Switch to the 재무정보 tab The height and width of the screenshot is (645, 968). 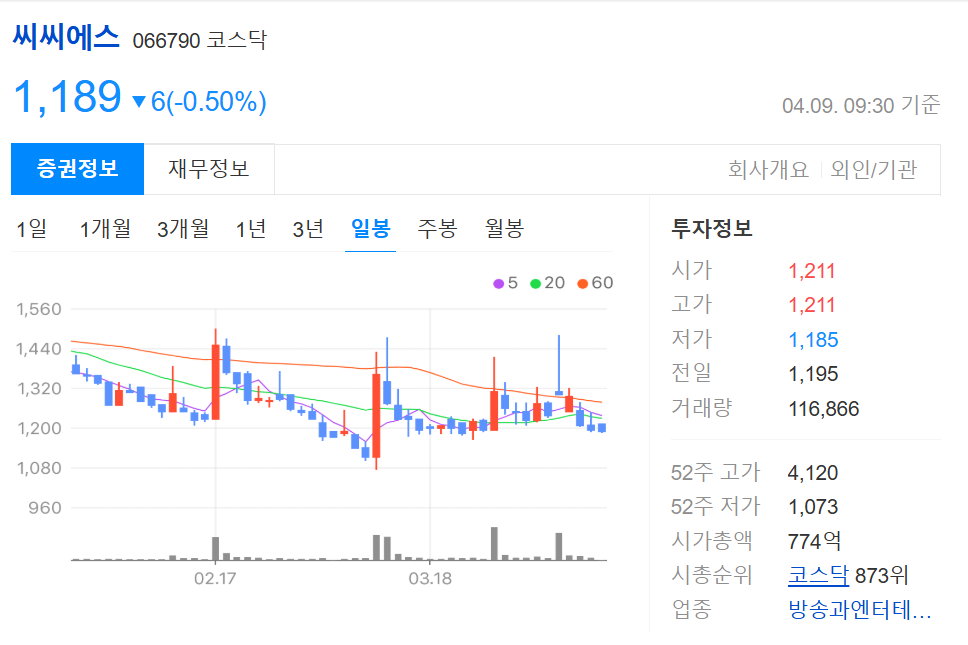click(209, 169)
